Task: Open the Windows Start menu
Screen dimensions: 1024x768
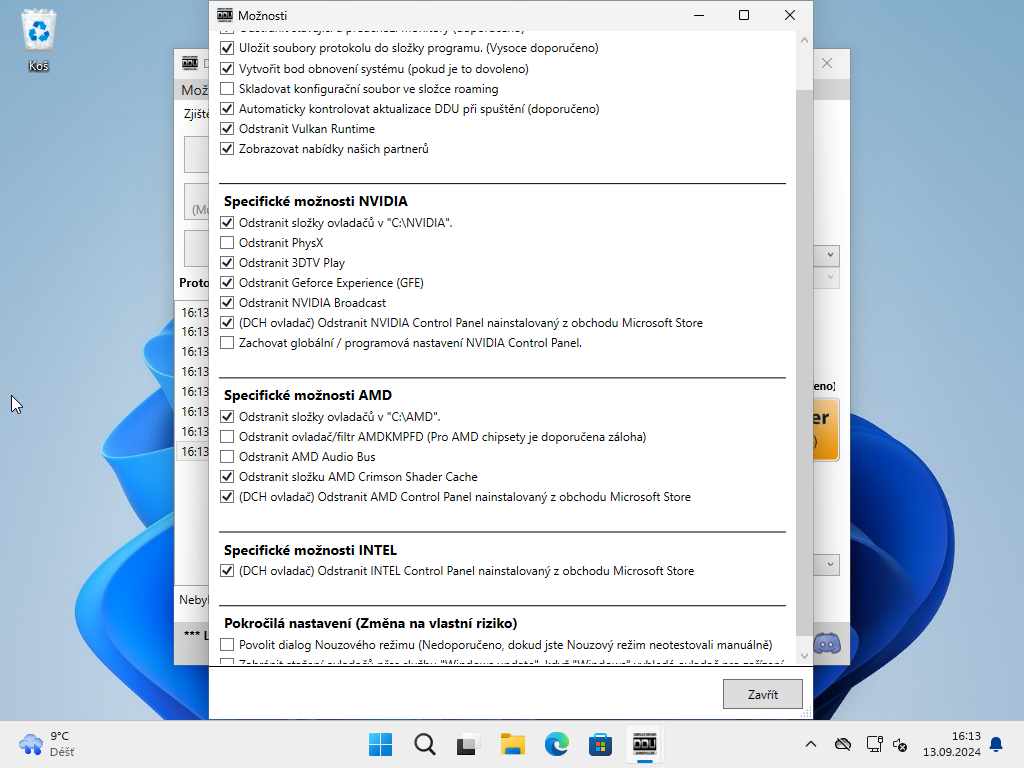Action: click(x=380, y=744)
